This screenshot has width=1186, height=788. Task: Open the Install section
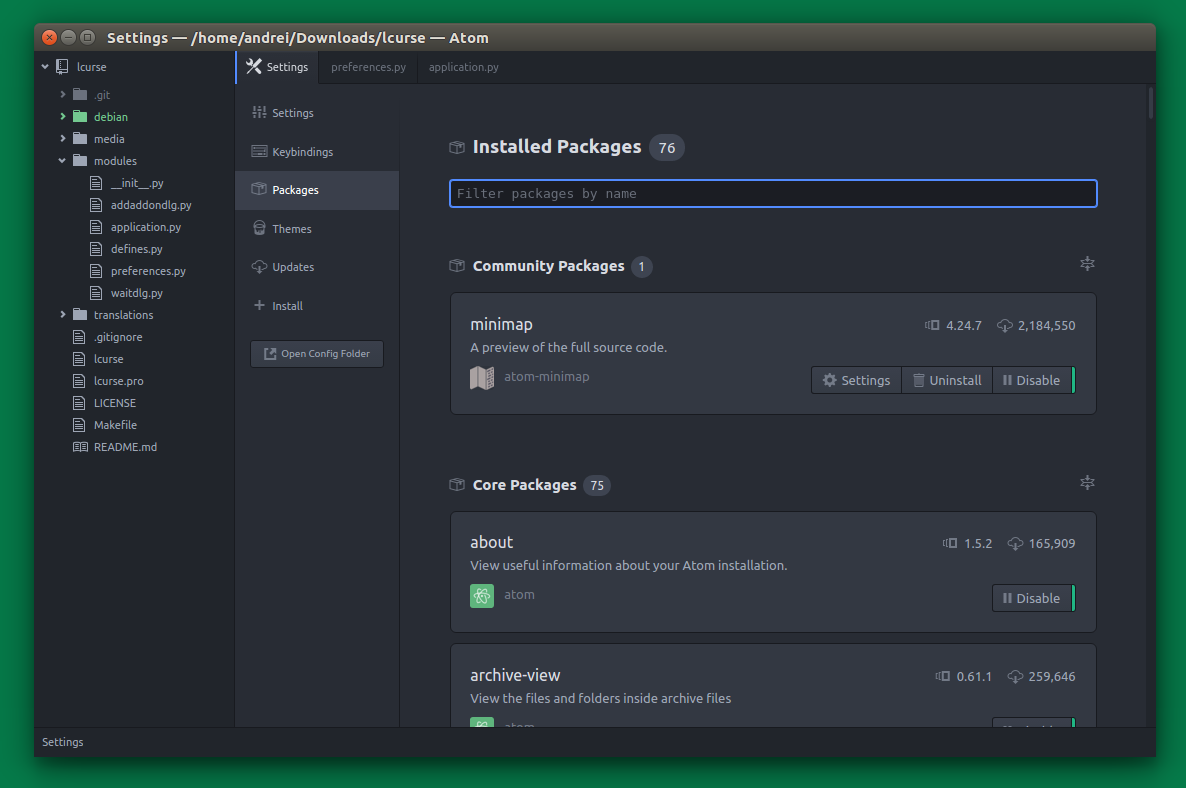[x=317, y=306]
